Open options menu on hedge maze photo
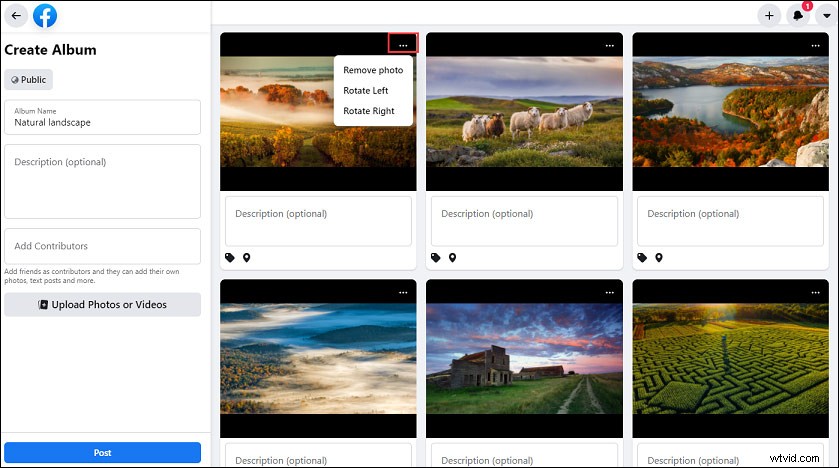Viewport: 839px width, 468px height. click(x=815, y=293)
